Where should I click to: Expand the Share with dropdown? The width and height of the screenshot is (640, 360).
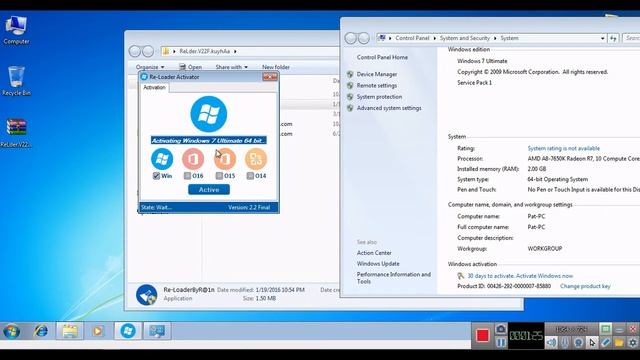(x=231, y=67)
